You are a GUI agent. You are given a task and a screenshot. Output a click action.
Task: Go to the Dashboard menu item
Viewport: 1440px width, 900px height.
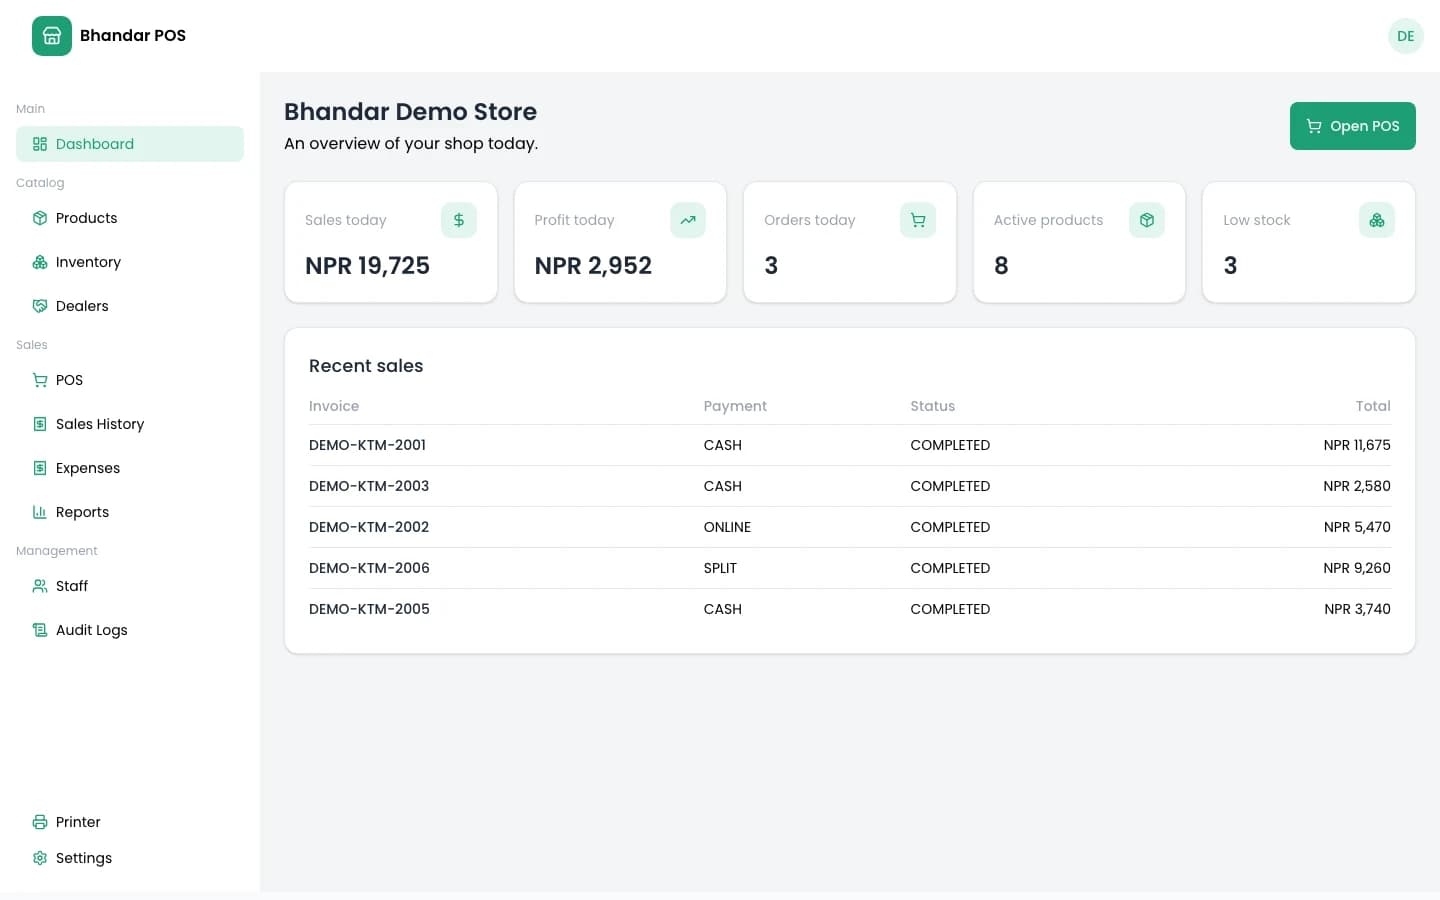point(130,144)
